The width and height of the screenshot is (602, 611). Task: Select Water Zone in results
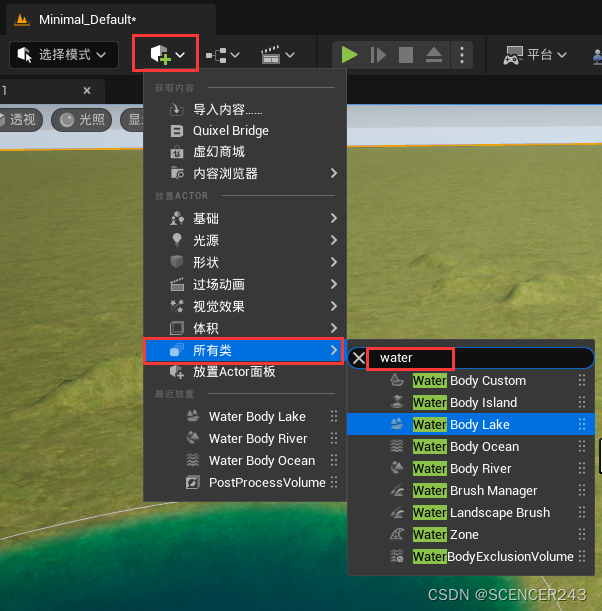pyautogui.click(x=471, y=534)
